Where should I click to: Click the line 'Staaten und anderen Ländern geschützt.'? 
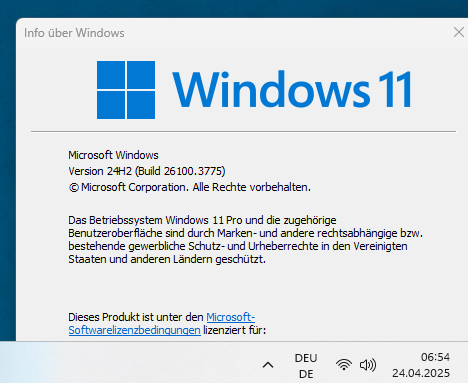tap(167, 259)
